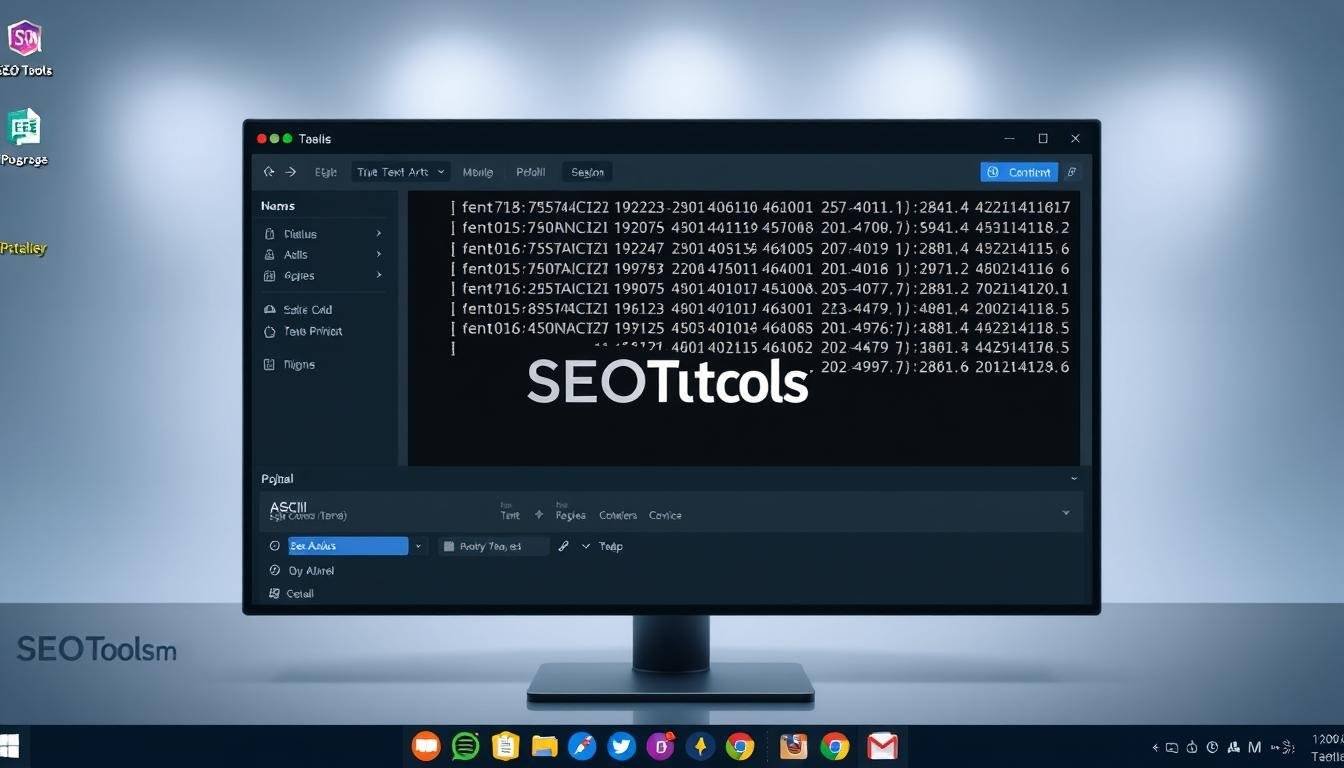
Task: Collapse the Portal panel with its chevron
Action: pyautogui.click(x=1073, y=478)
